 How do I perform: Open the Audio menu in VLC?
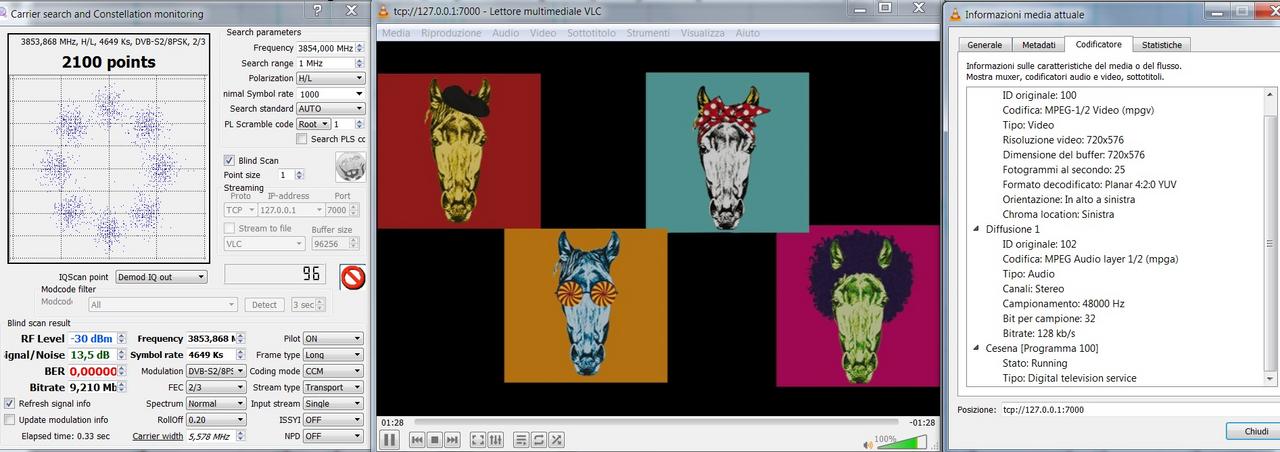505,33
